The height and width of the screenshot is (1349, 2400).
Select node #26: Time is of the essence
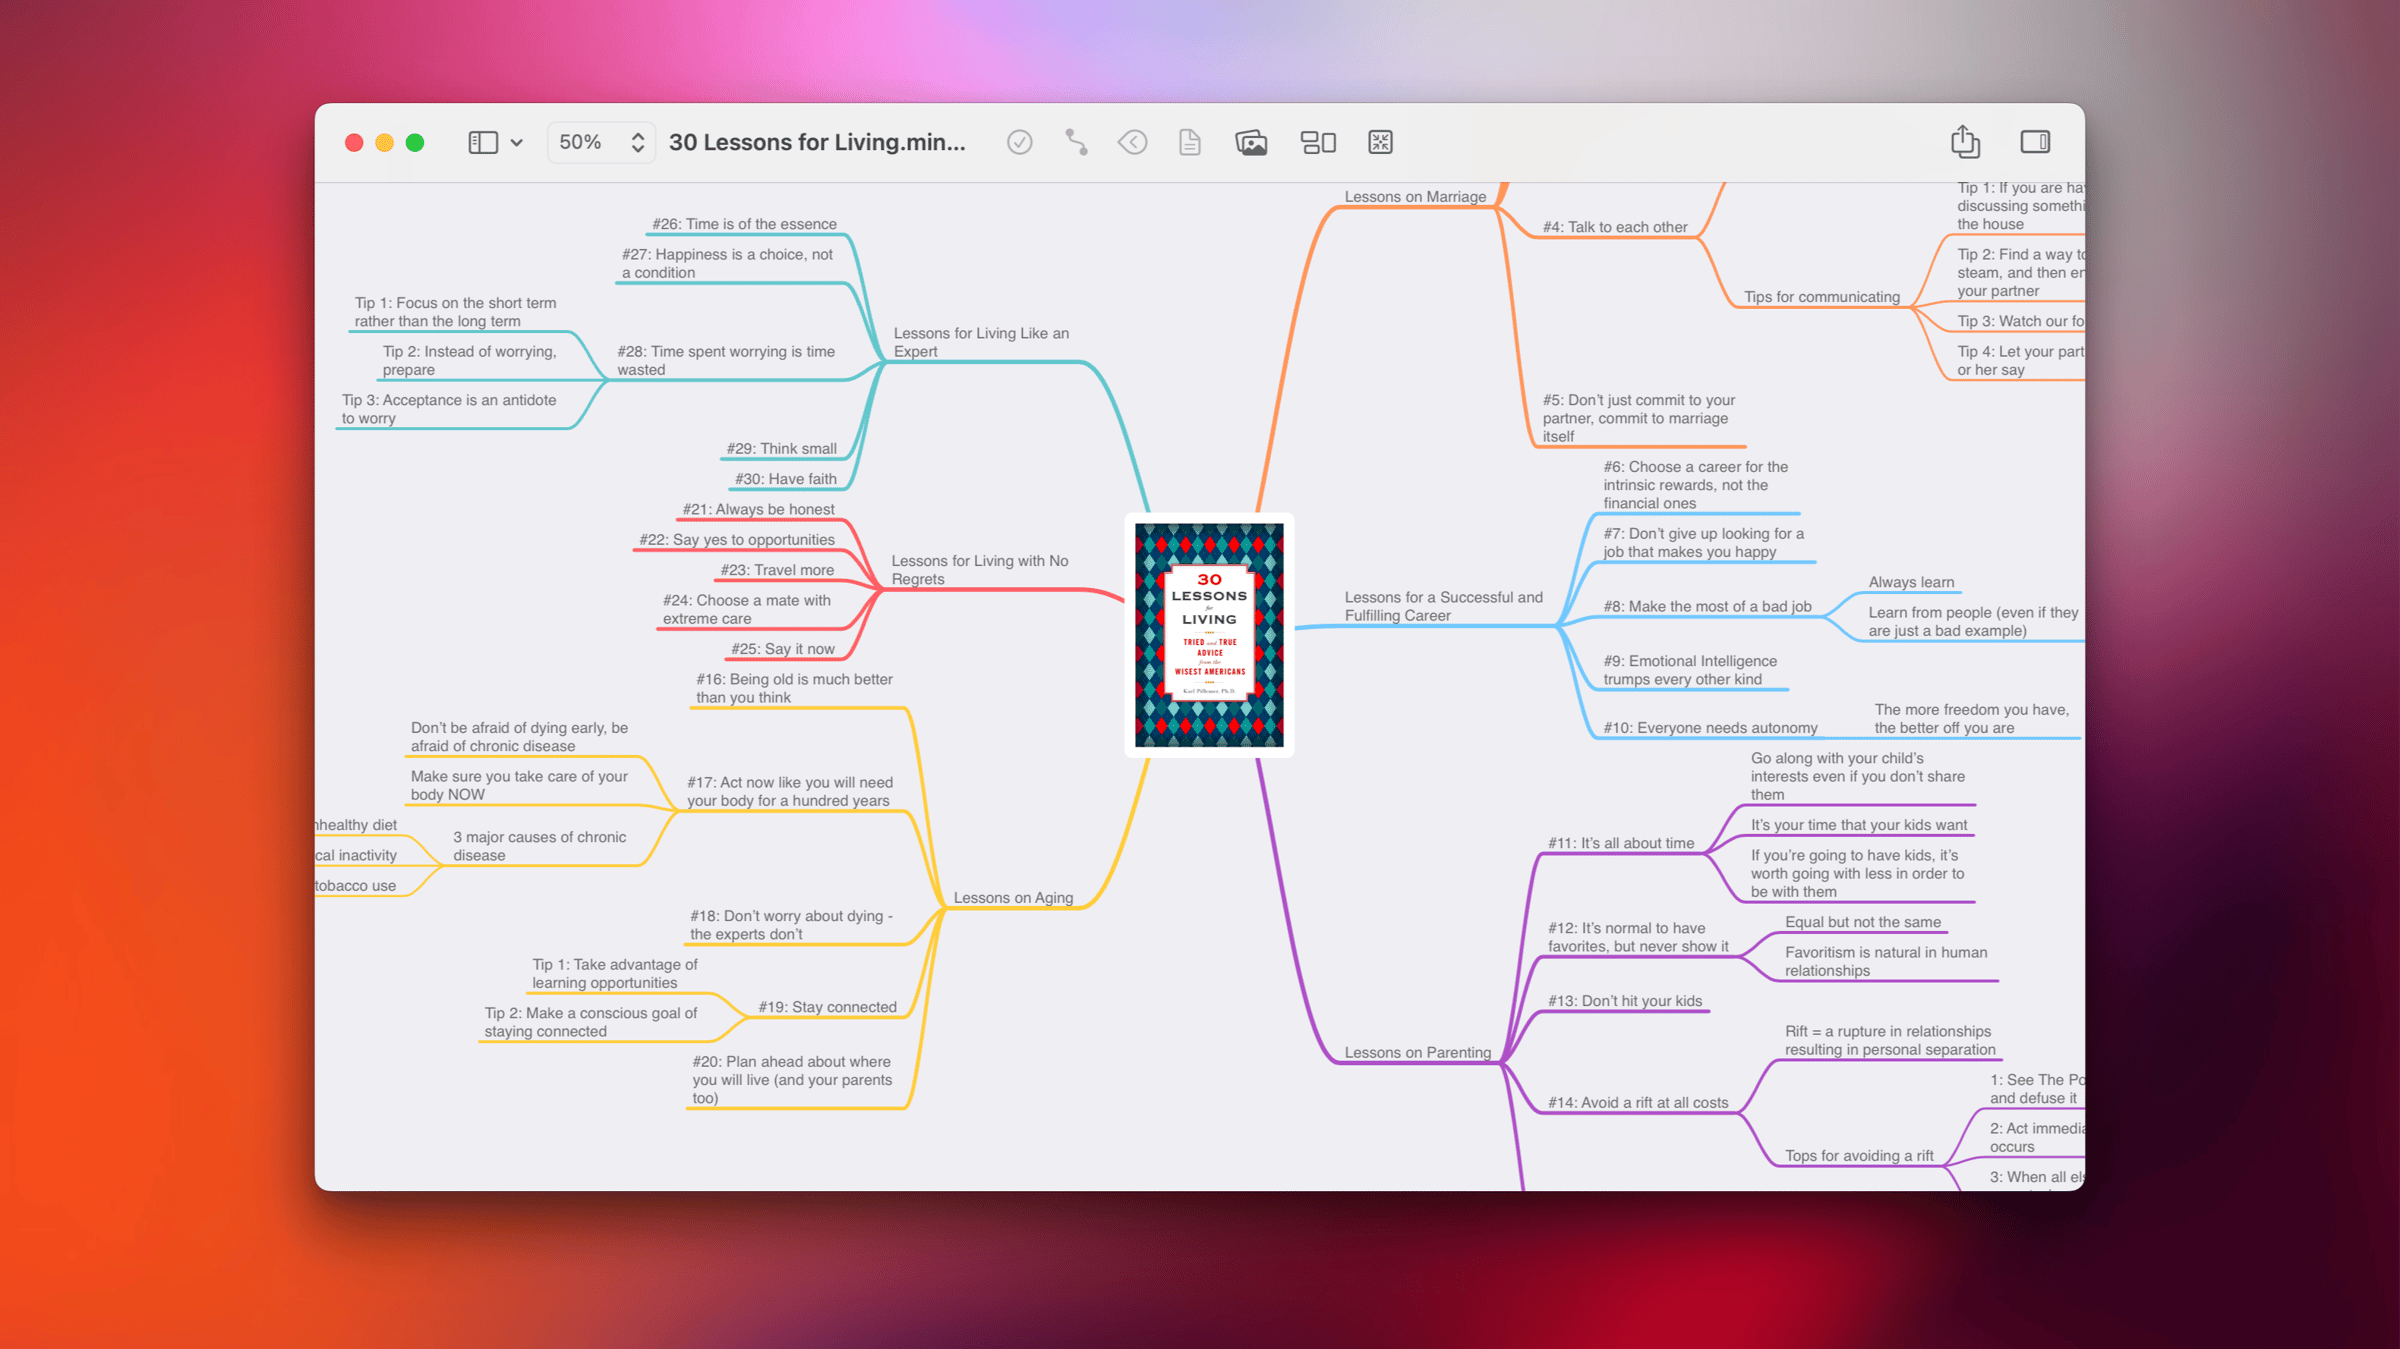(744, 224)
